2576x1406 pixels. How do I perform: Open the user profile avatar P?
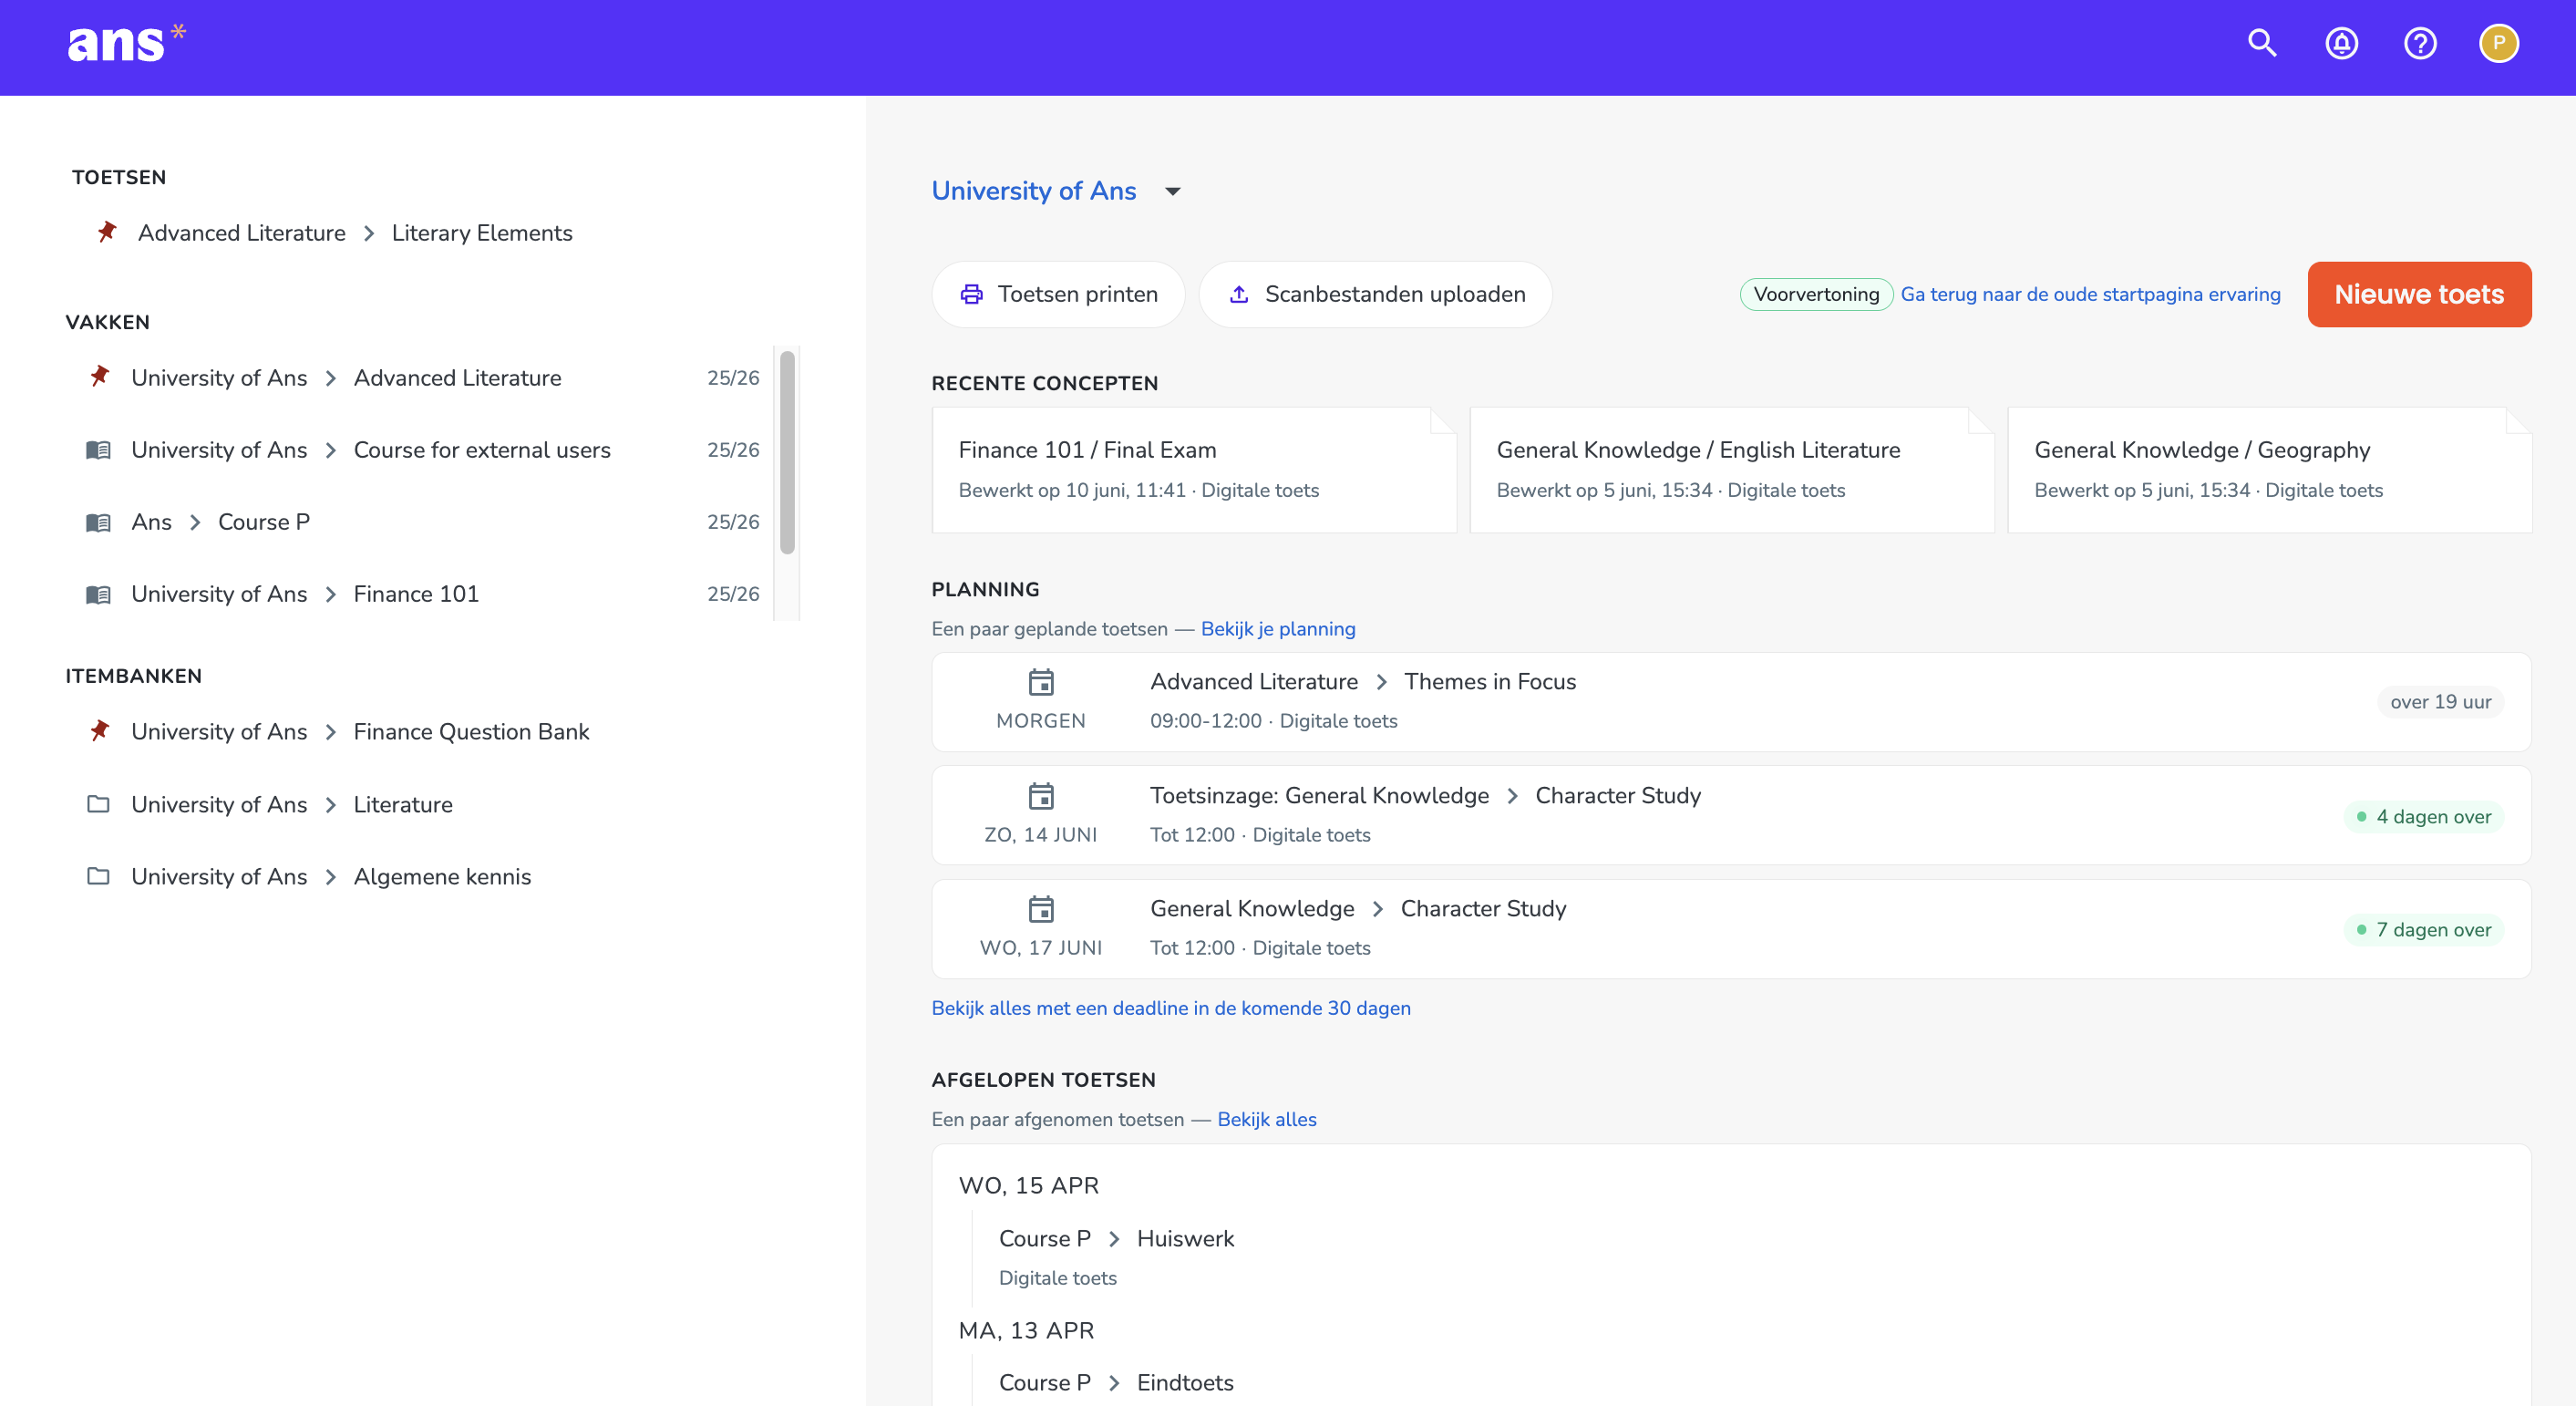[x=2498, y=43]
